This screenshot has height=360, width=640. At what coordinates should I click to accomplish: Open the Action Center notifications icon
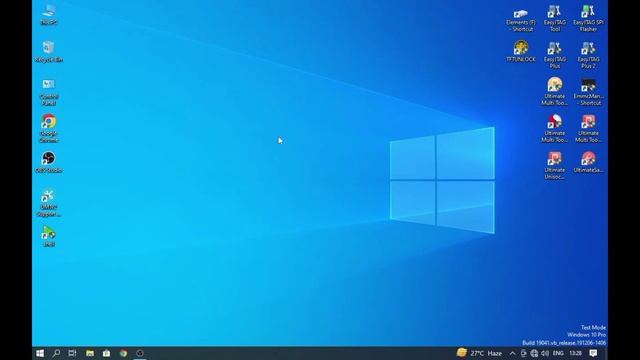point(593,353)
